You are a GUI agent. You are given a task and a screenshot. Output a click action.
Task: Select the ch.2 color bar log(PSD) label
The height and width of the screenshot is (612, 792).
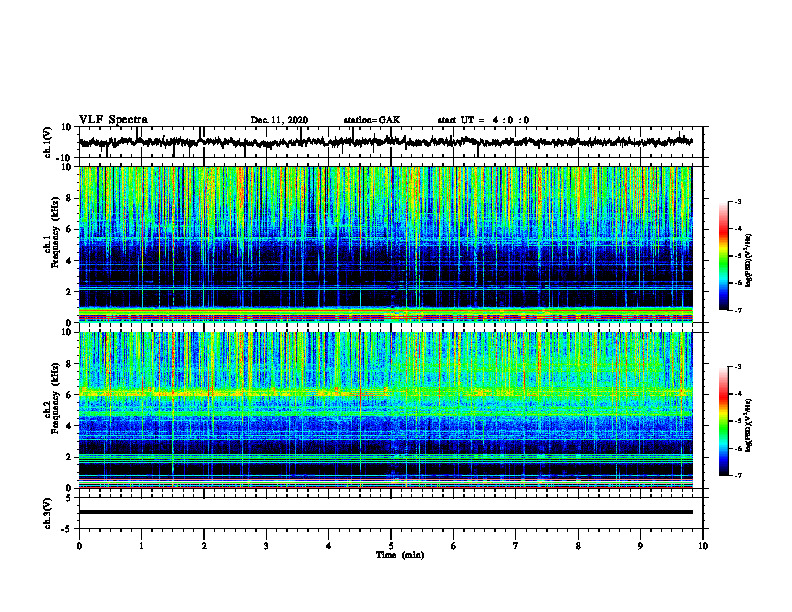pos(749,425)
